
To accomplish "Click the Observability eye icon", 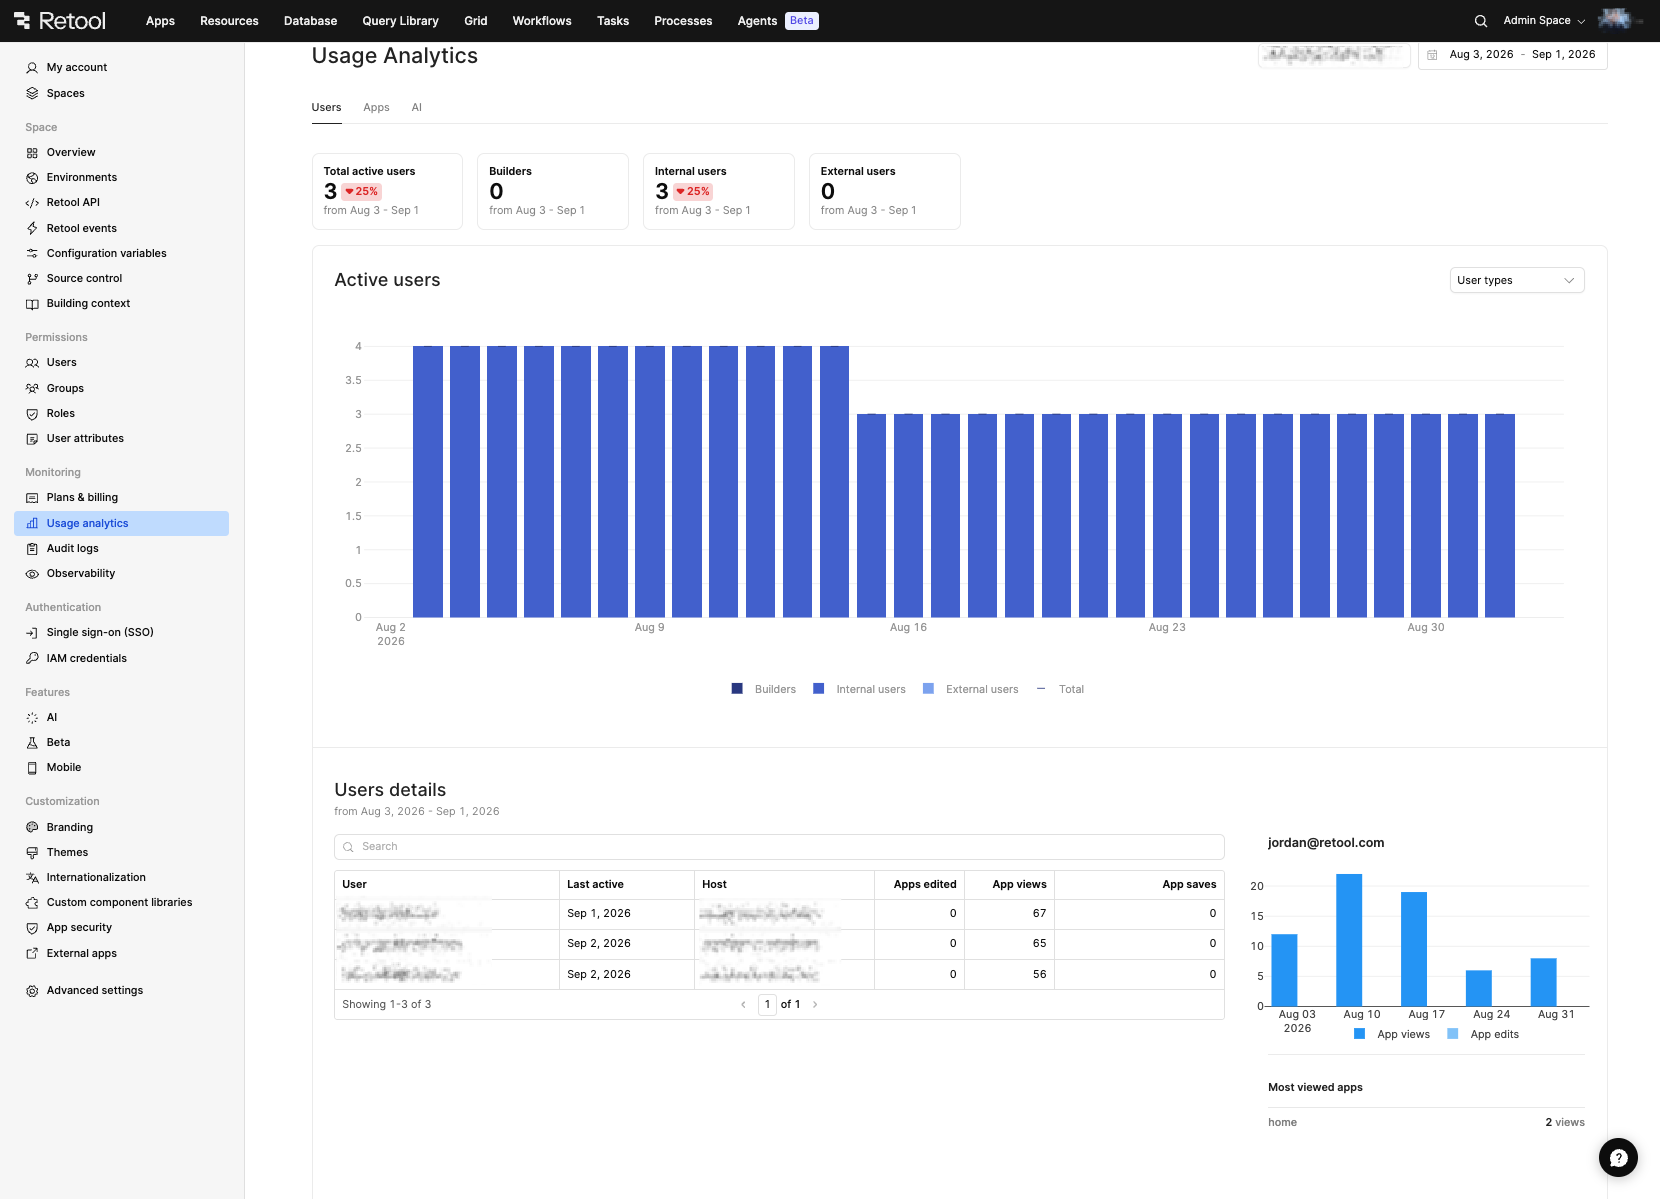I will pyautogui.click(x=32, y=574).
